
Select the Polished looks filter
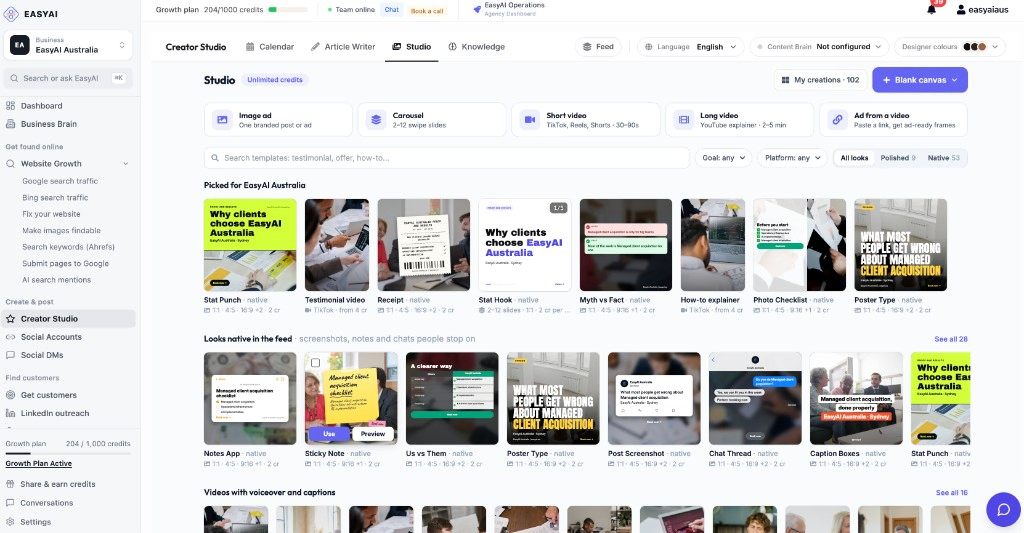point(898,158)
